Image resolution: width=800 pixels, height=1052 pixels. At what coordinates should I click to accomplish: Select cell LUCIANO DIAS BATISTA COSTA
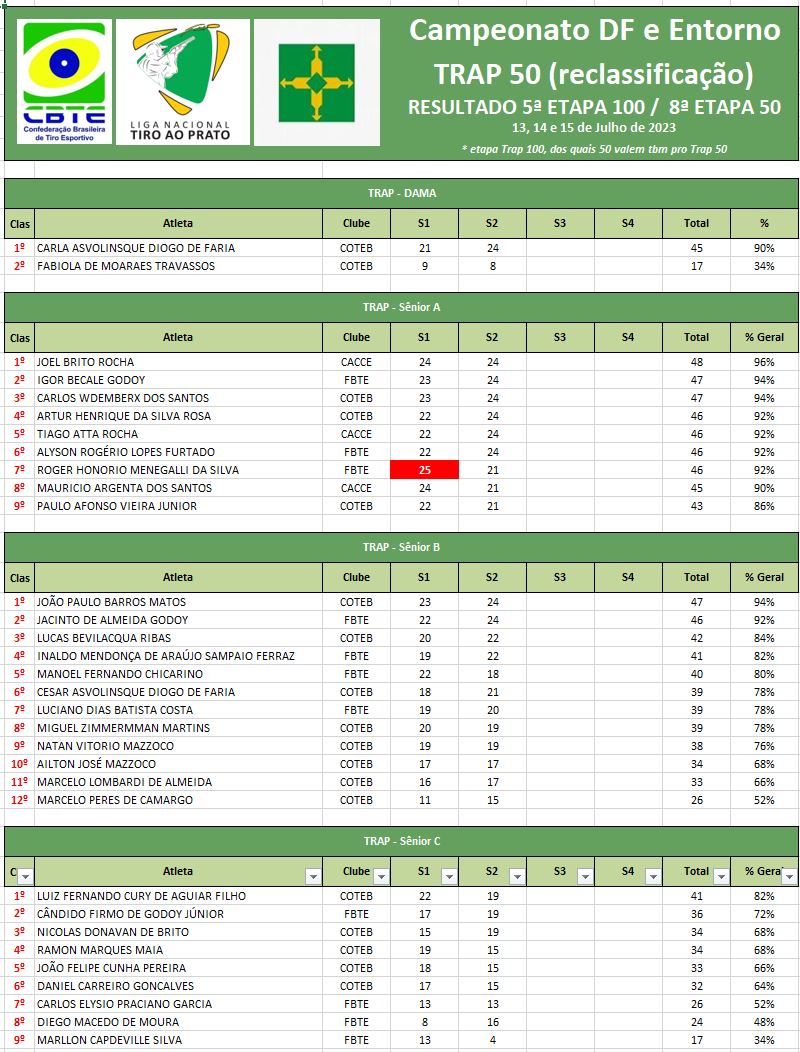pyautogui.click(x=179, y=710)
